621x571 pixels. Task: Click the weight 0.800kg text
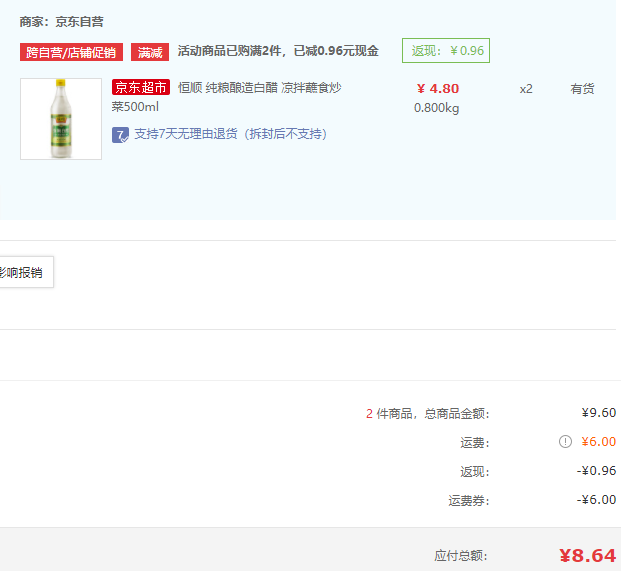[436, 108]
